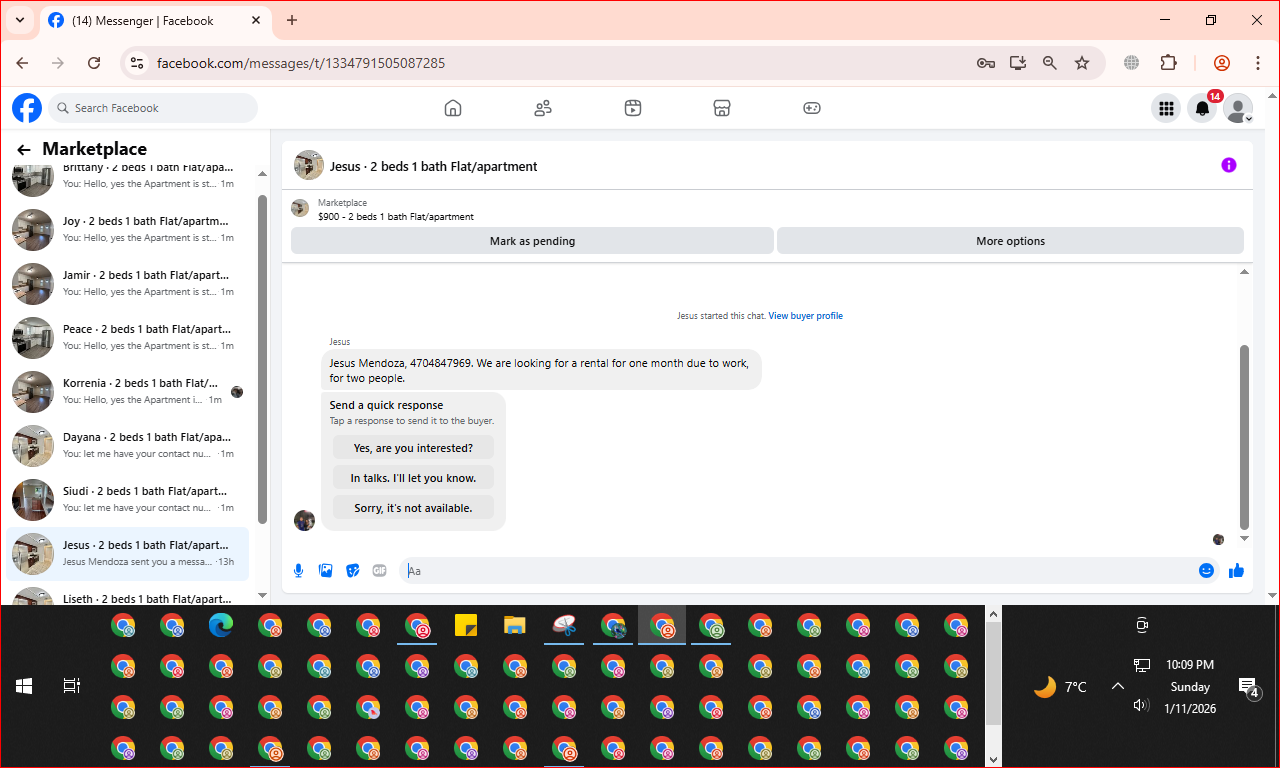Viewport: 1280px width, 768px height.
Task: Click the voice clip microphone icon
Action: 298,571
